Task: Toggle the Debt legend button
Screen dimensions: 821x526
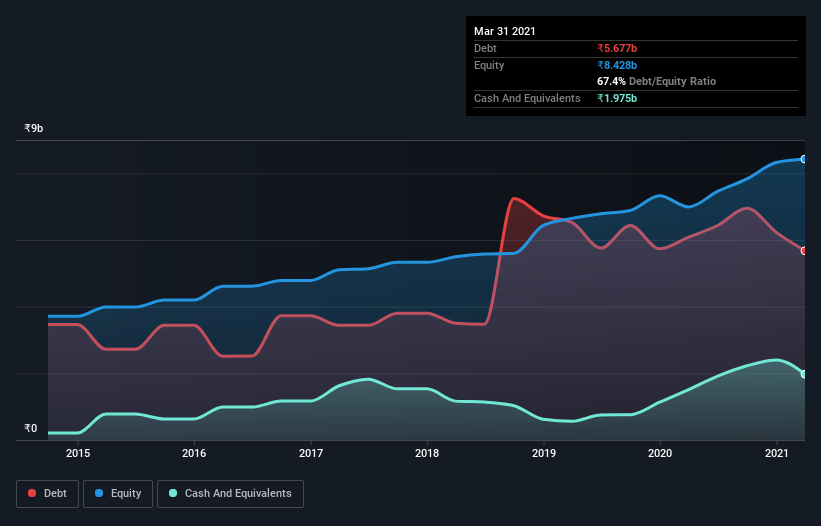Action: 48,494
